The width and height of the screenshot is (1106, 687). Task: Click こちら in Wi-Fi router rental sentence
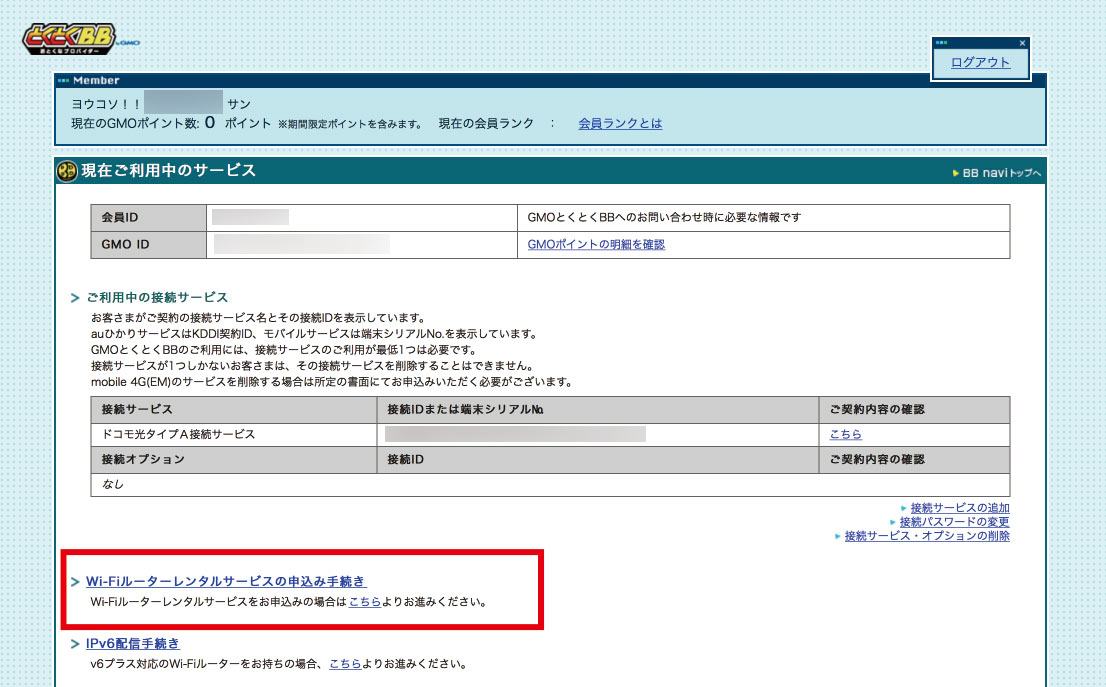365,602
